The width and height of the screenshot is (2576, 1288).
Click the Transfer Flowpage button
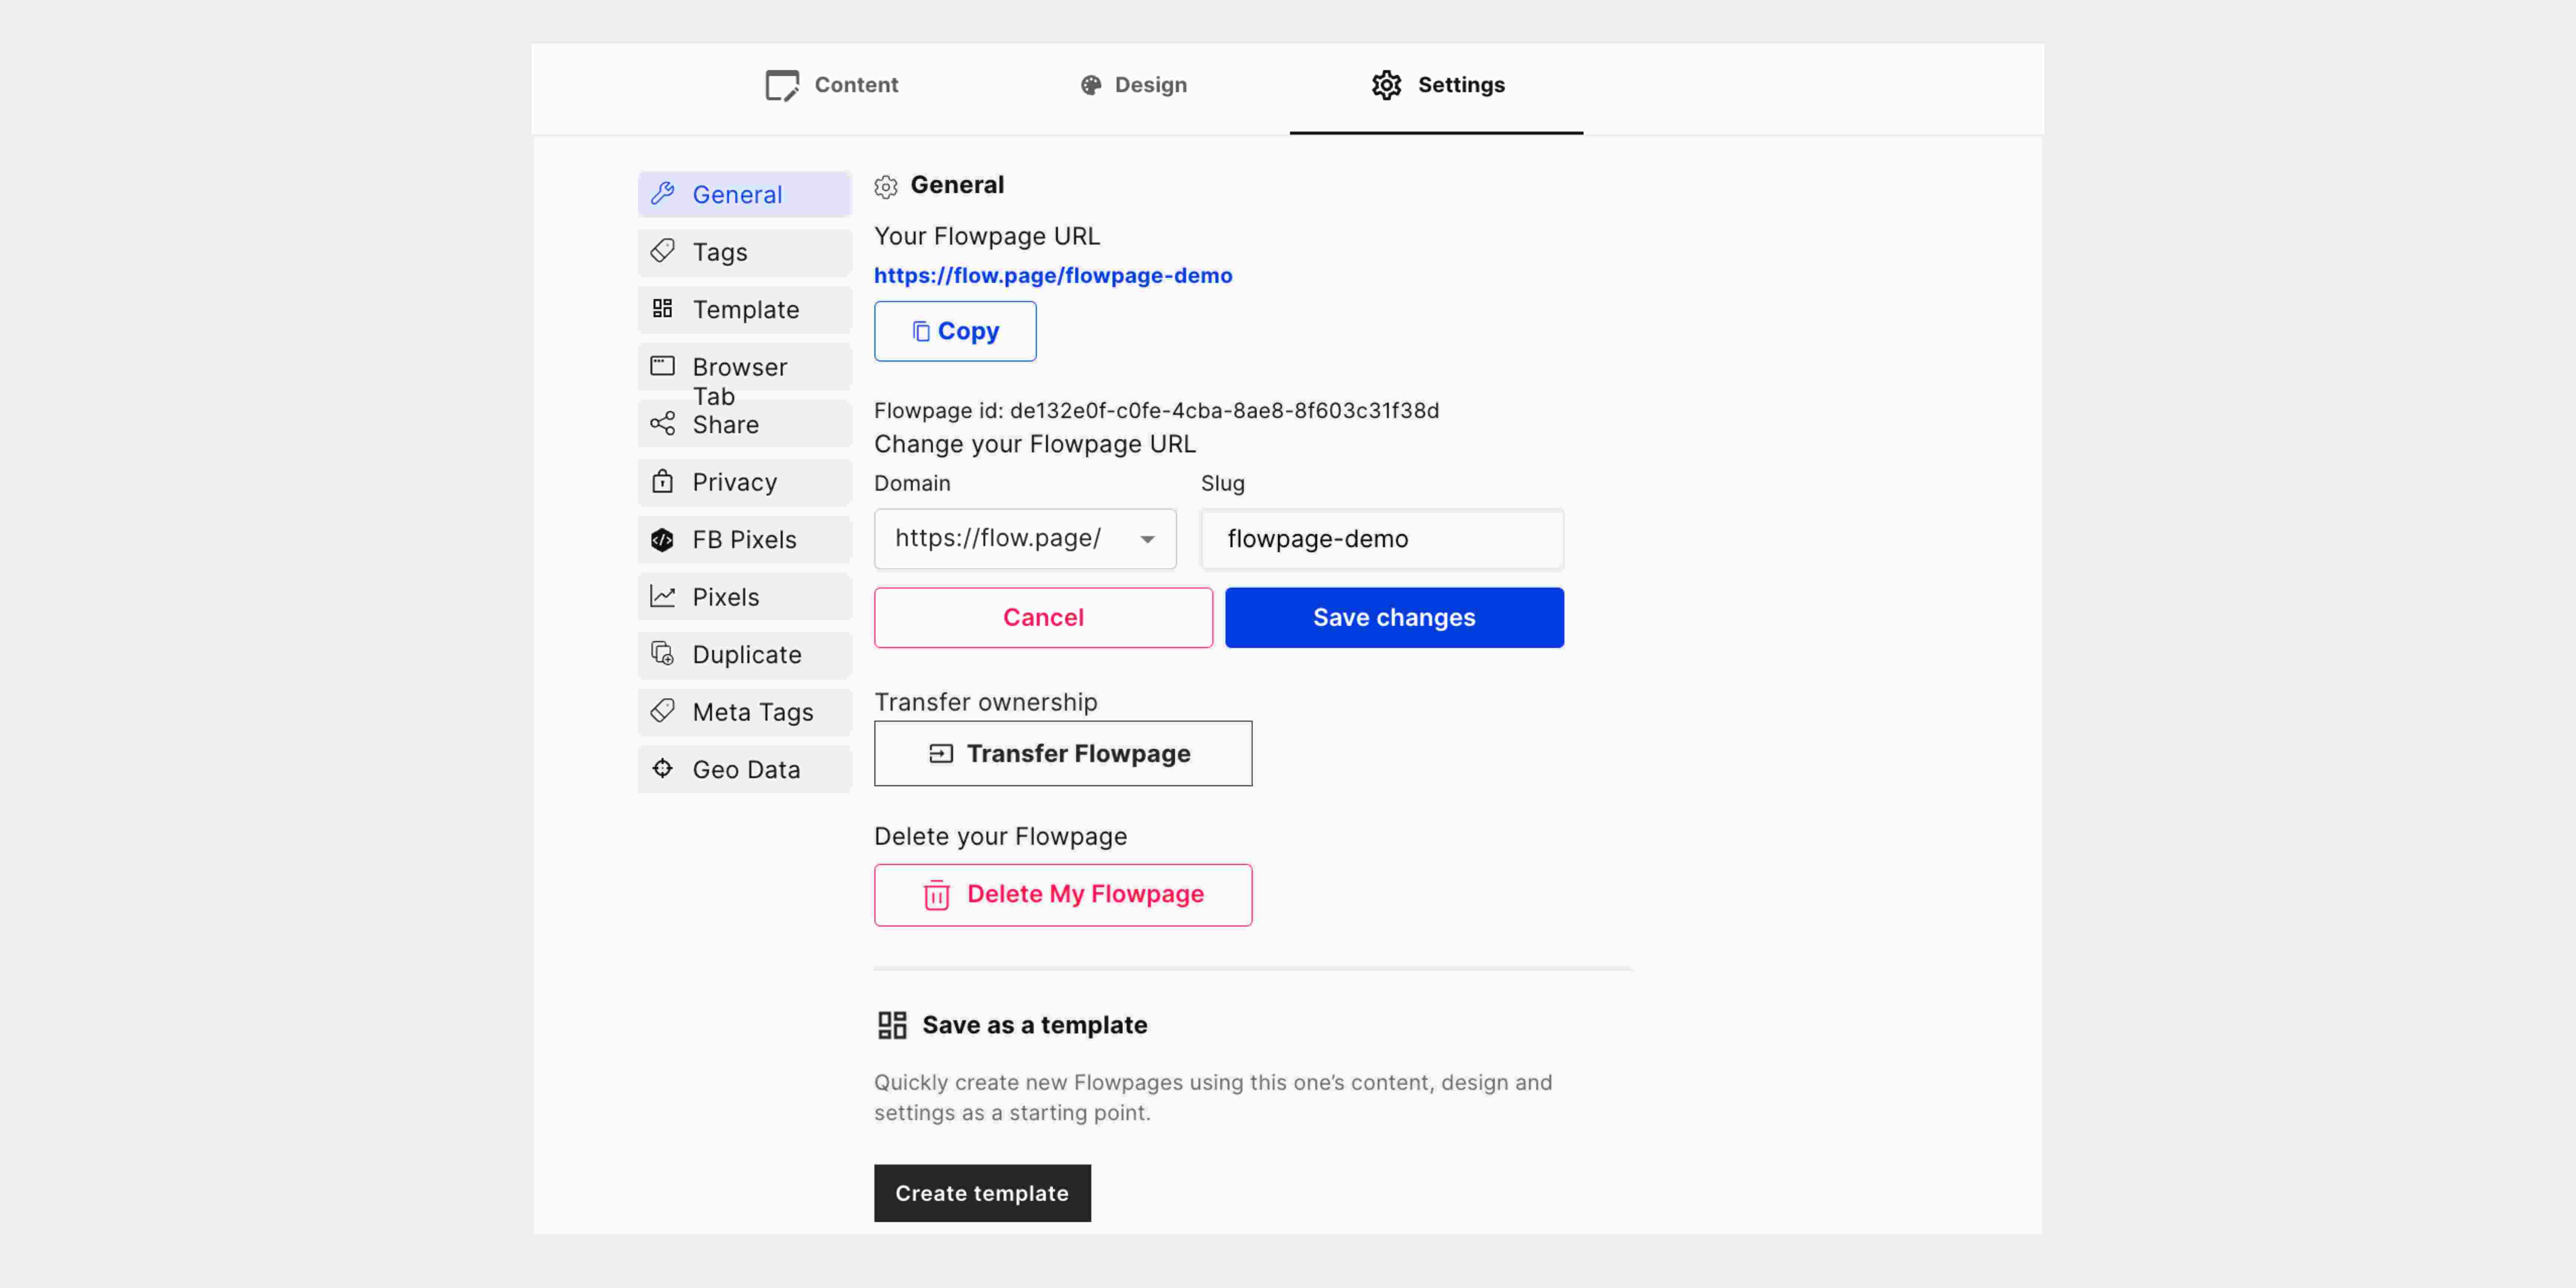(1063, 753)
